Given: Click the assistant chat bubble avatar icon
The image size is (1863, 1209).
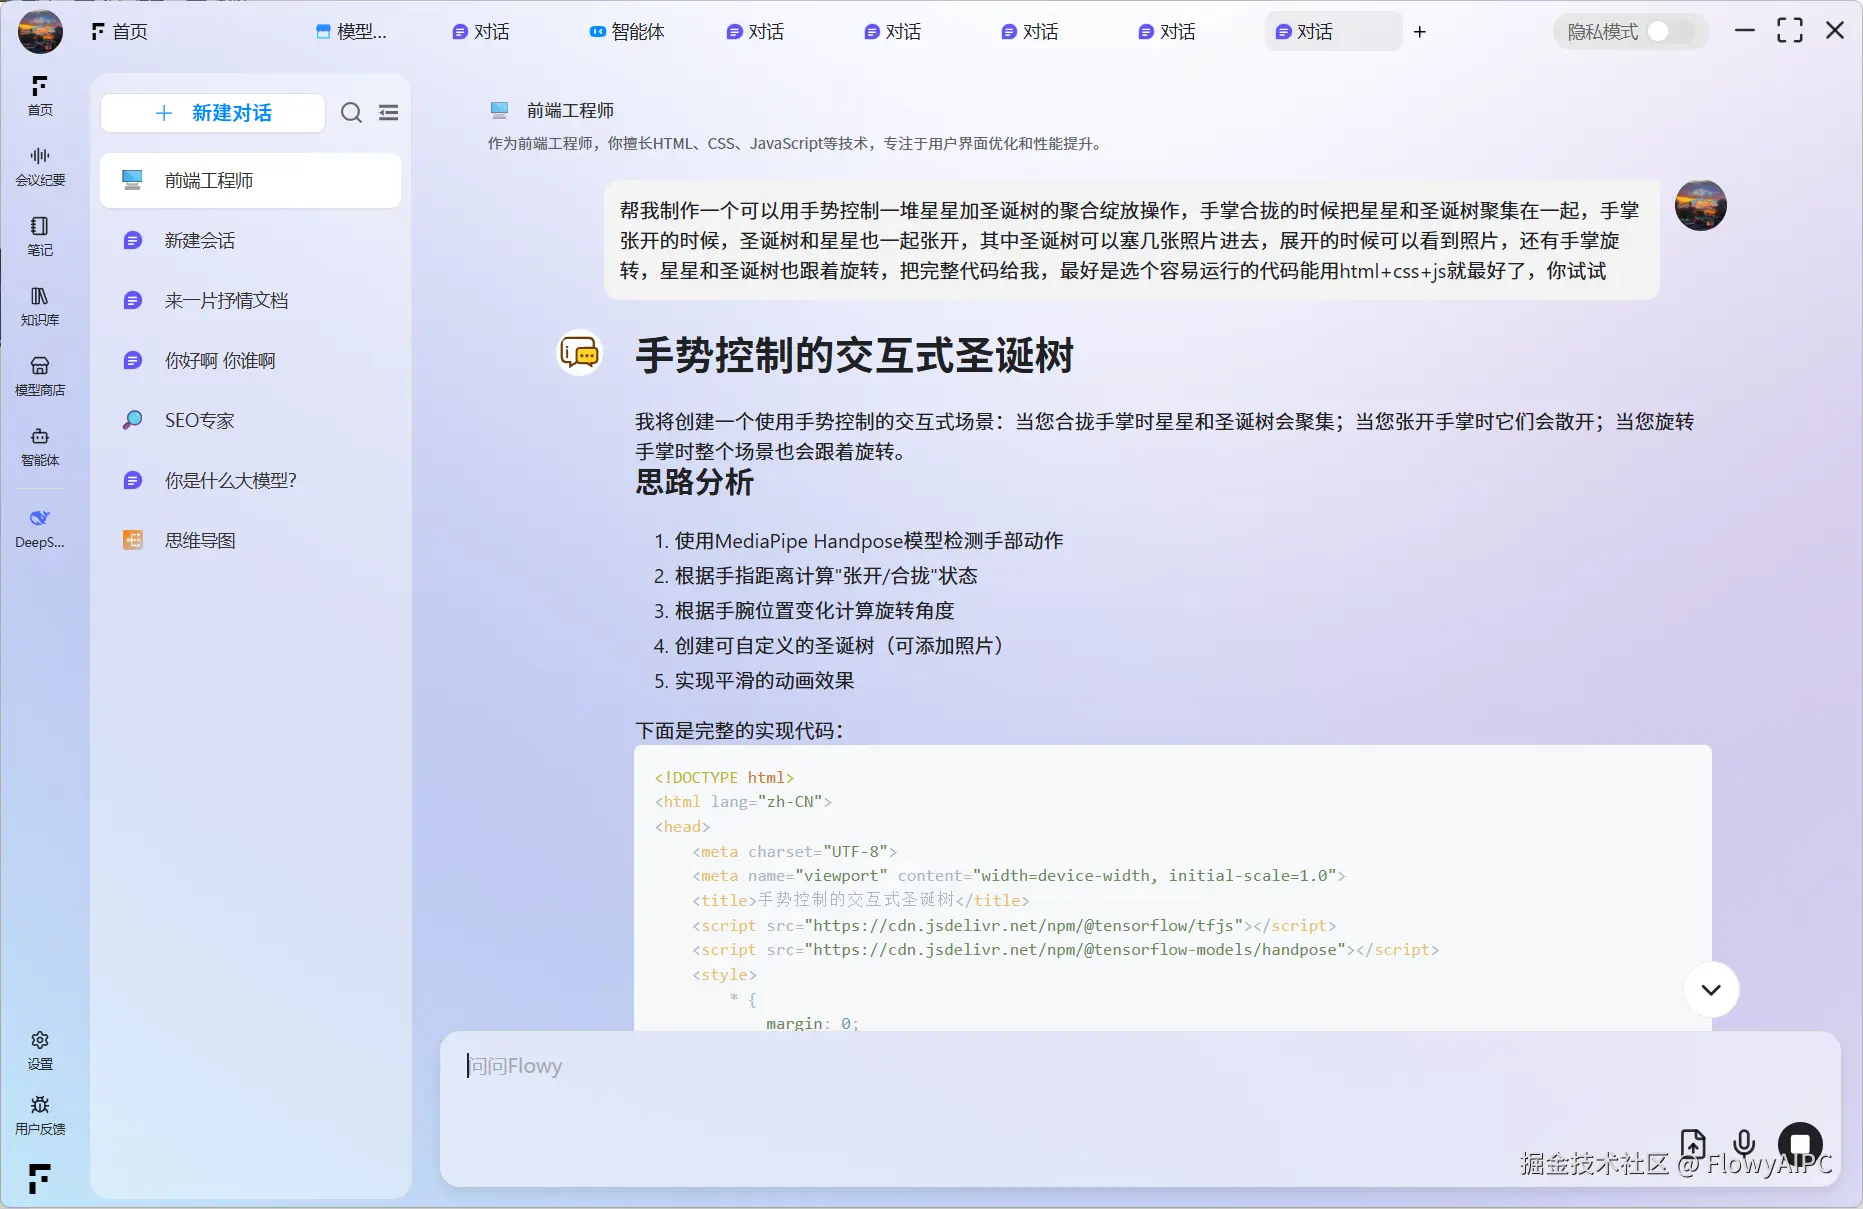Looking at the screenshot, I should pyautogui.click(x=580, y=352).
